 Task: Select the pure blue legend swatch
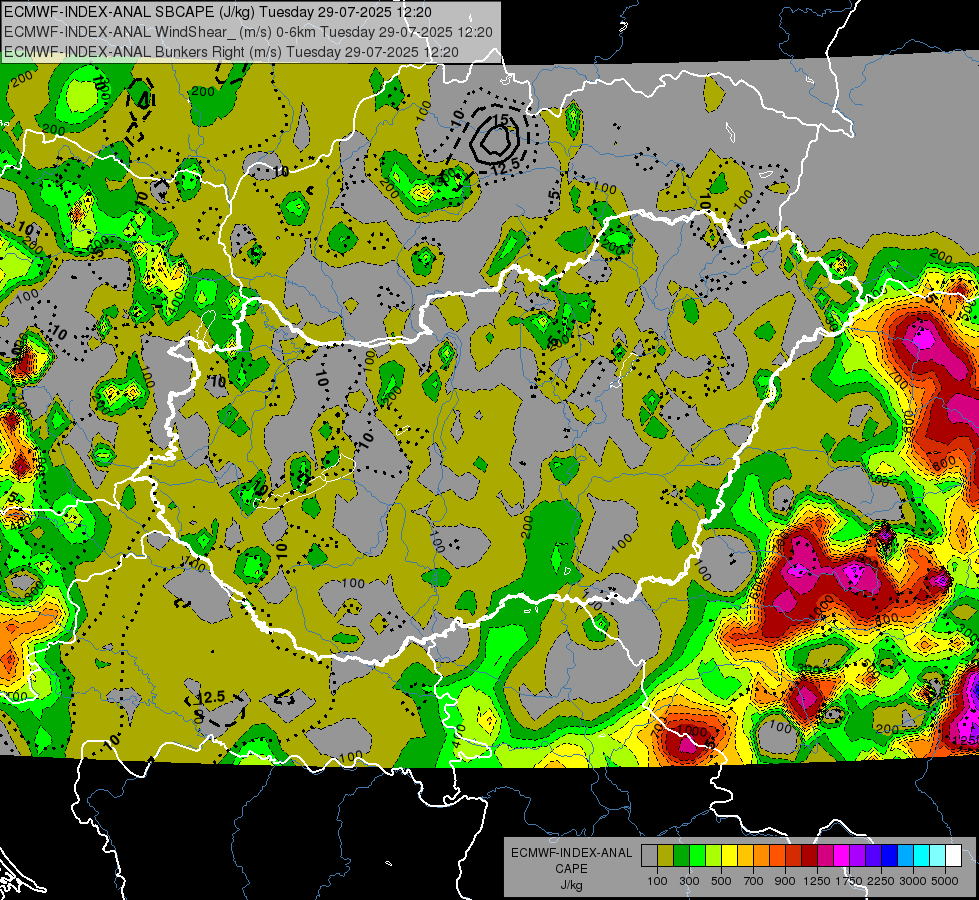890,856
